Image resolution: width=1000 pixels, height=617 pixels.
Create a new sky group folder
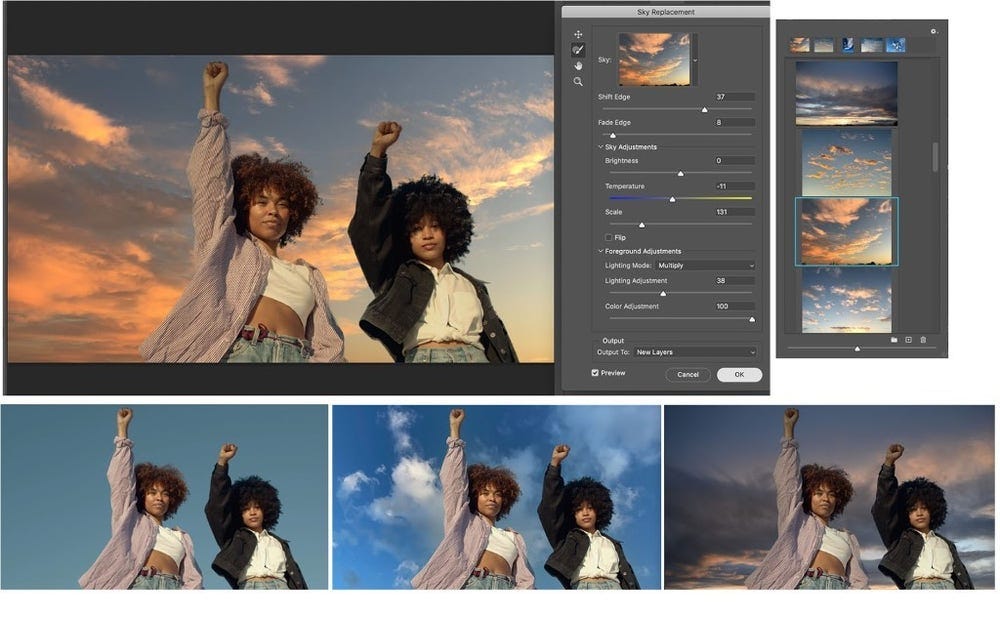point(893,340)
